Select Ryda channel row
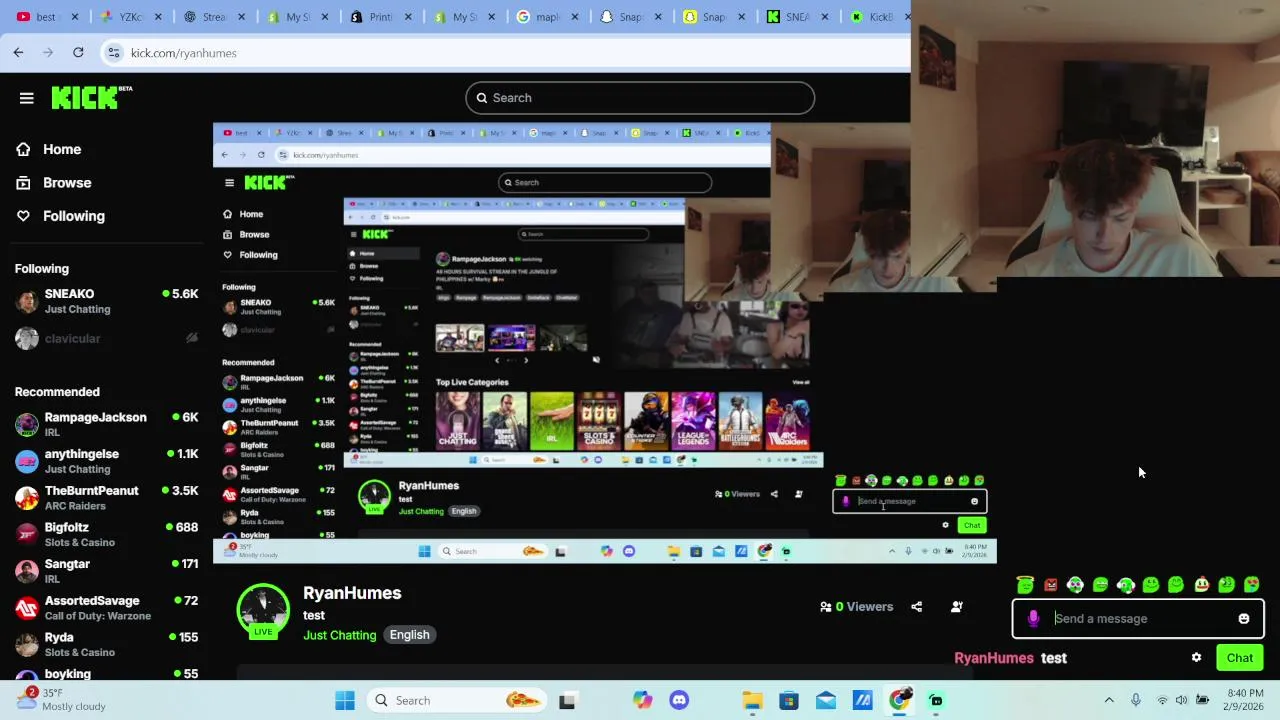This screenshot has width=1280, height=720. 106,644
